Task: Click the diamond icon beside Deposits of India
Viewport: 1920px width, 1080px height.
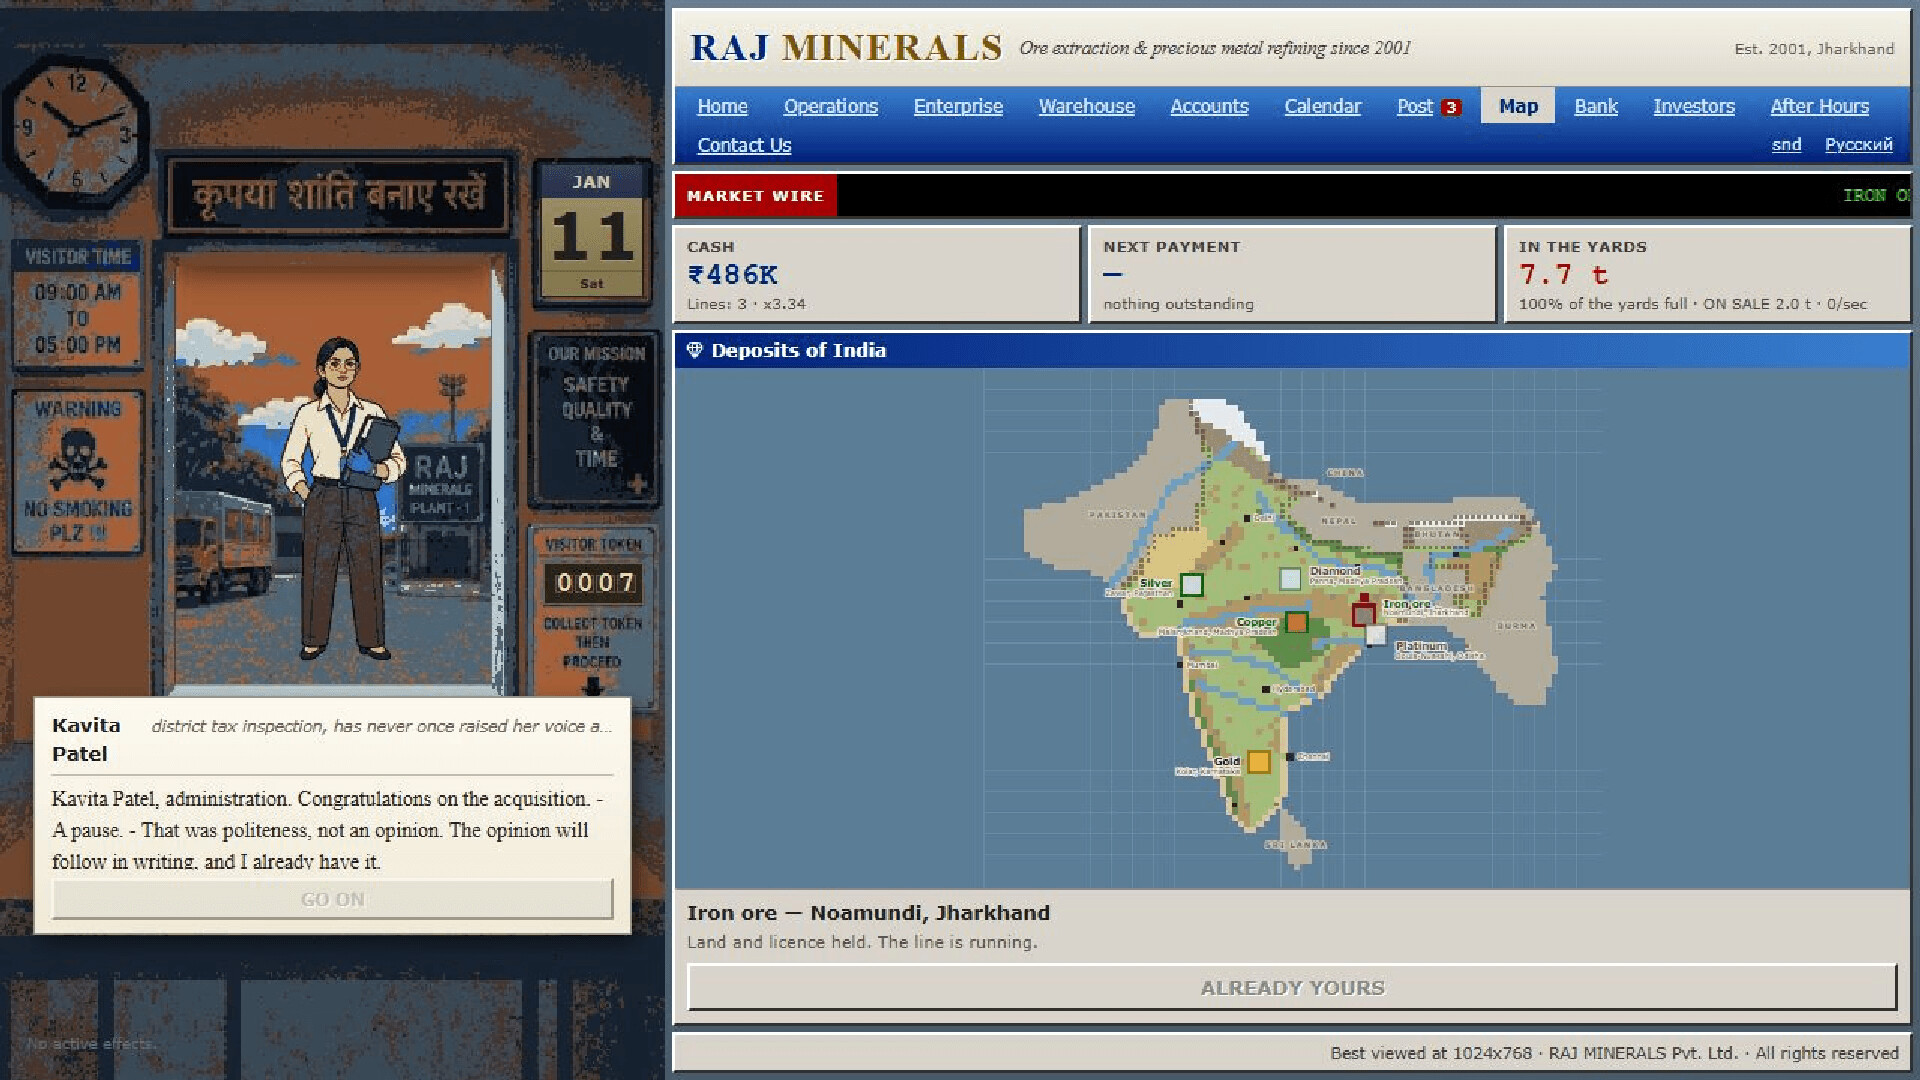Action: (694, 350)
